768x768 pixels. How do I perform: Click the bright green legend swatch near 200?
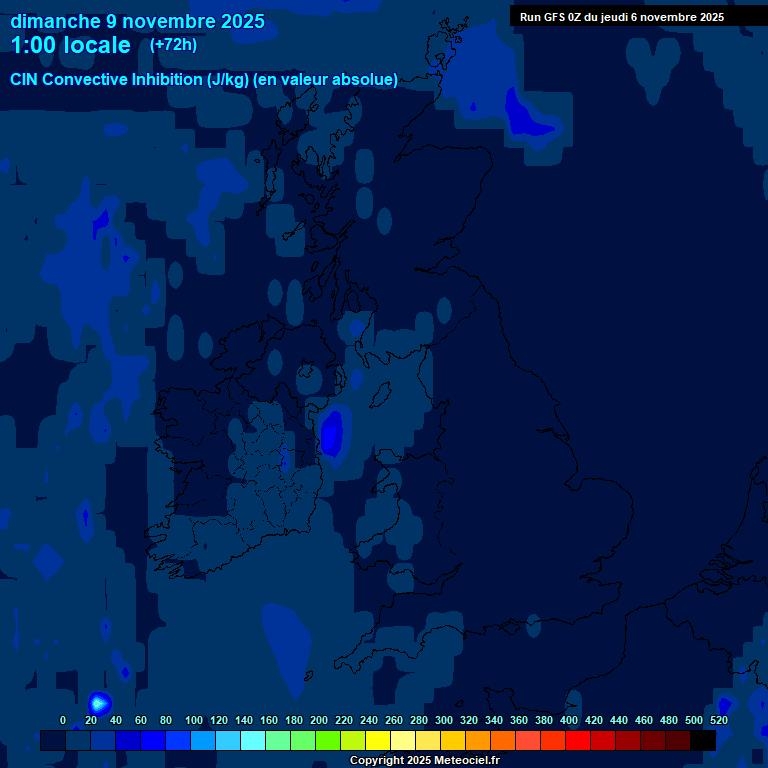point(328,740)
